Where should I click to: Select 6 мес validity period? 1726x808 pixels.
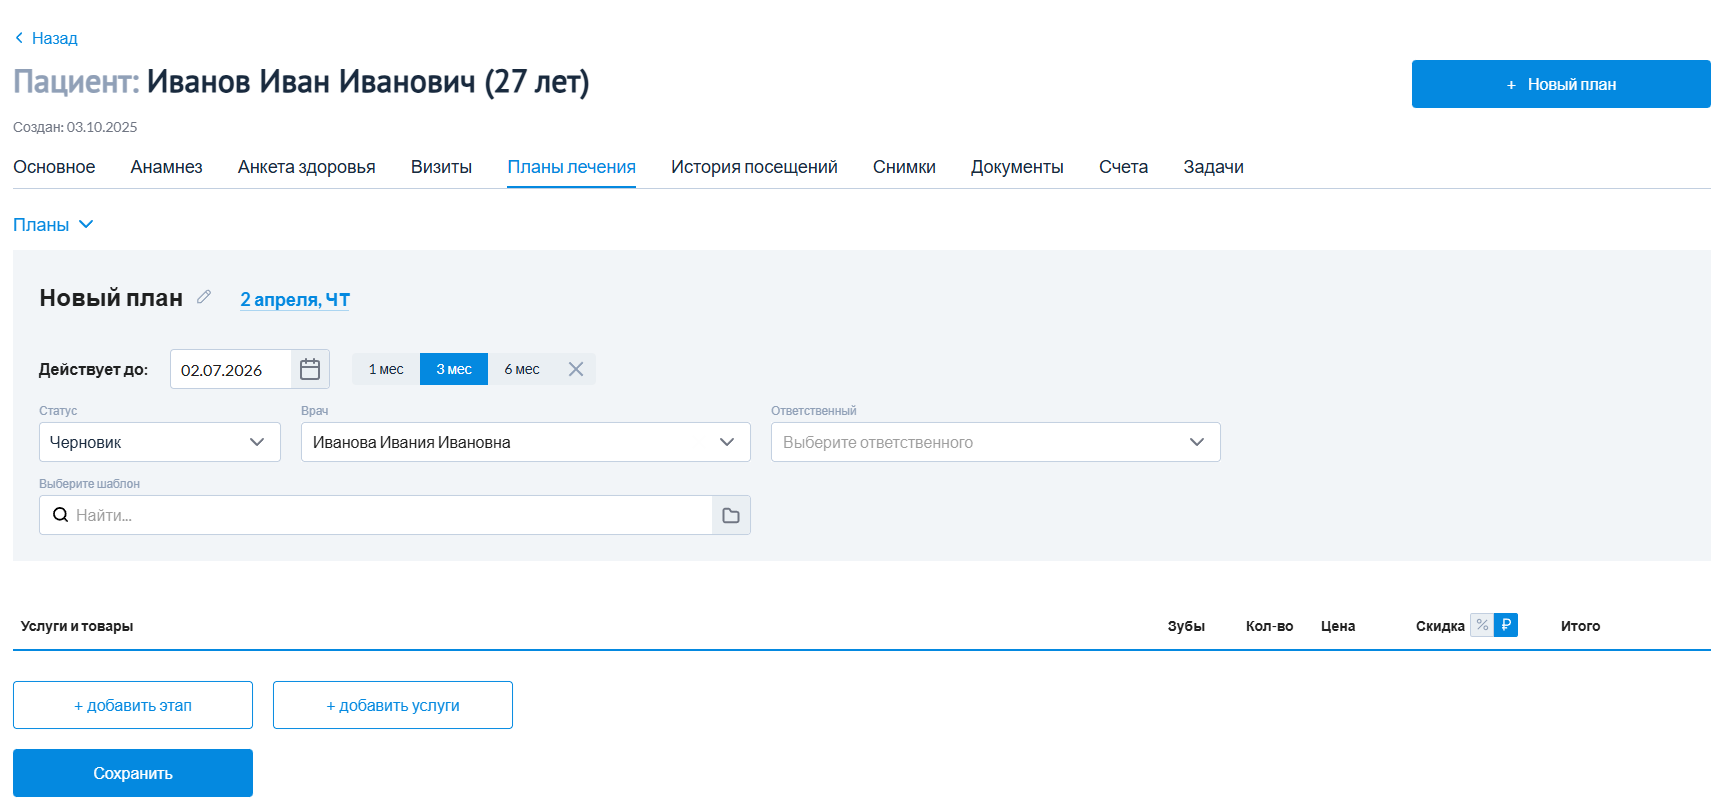pos(522,369)
